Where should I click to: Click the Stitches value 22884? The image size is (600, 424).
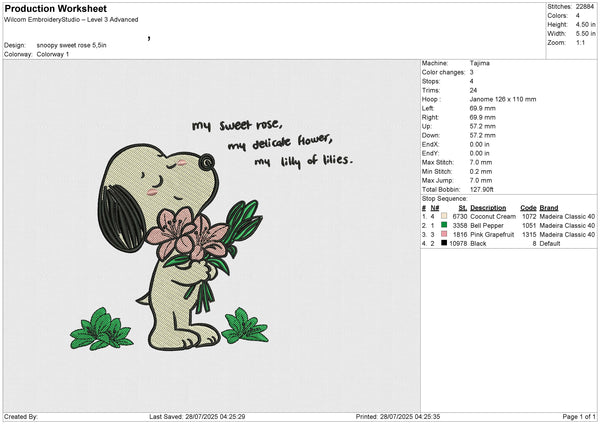pyautogui.click(x=585, y=7)
